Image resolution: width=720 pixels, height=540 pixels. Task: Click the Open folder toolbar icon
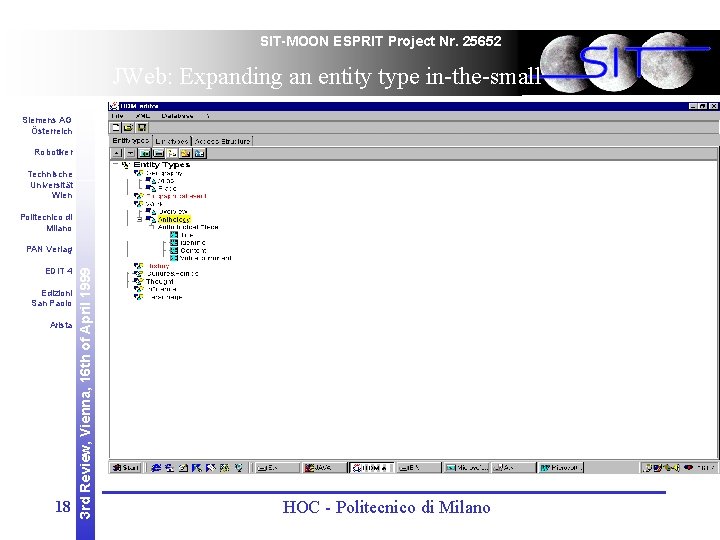click(129, 127)
